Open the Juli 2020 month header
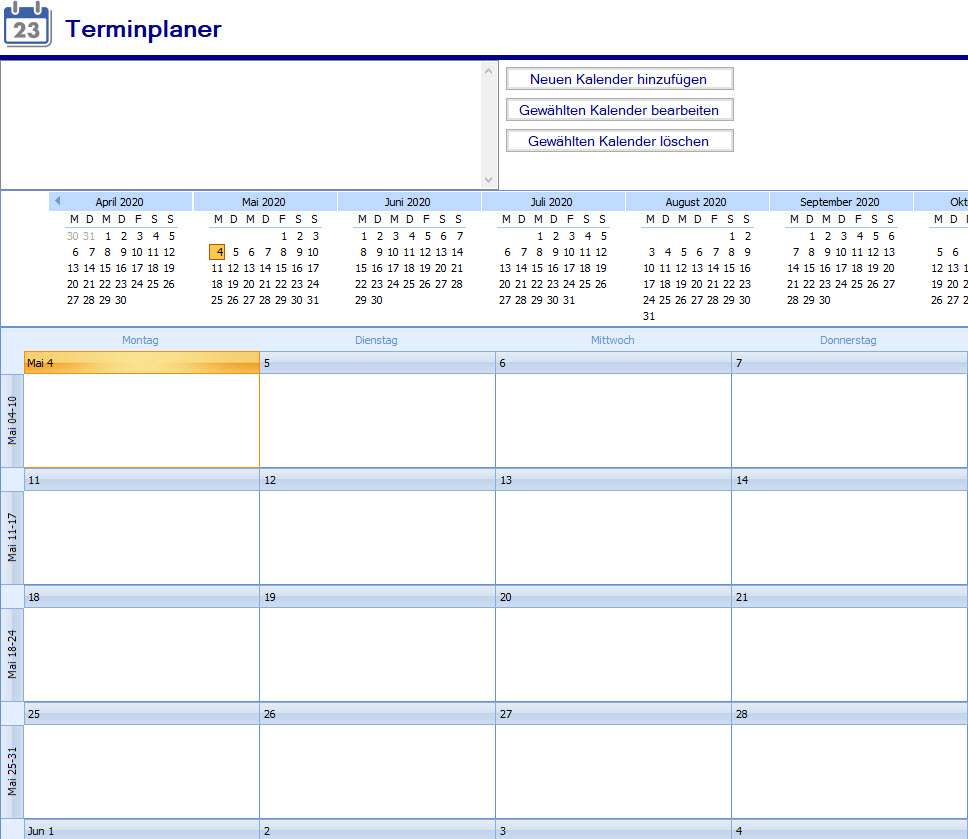 (x=551, y=202)
